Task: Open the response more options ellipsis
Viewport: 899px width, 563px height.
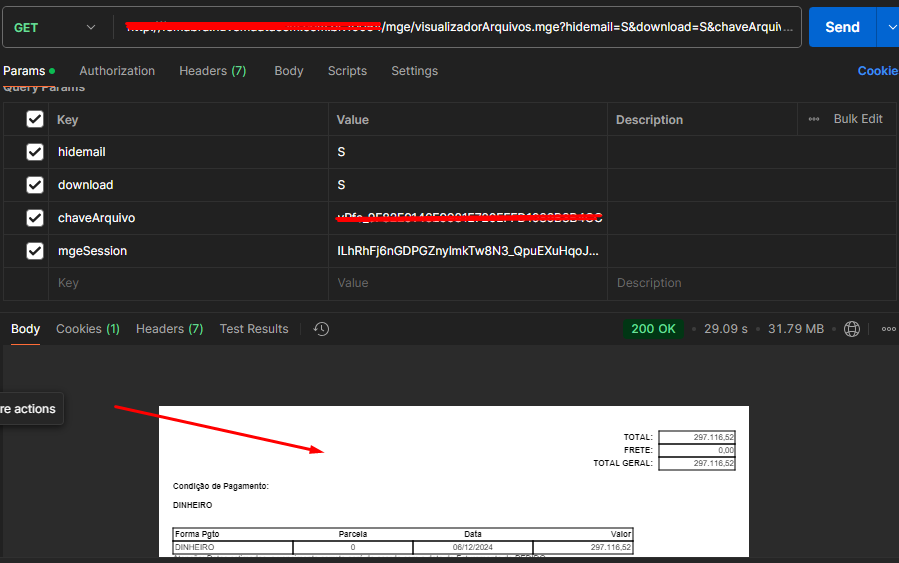Action: point(888,329)
